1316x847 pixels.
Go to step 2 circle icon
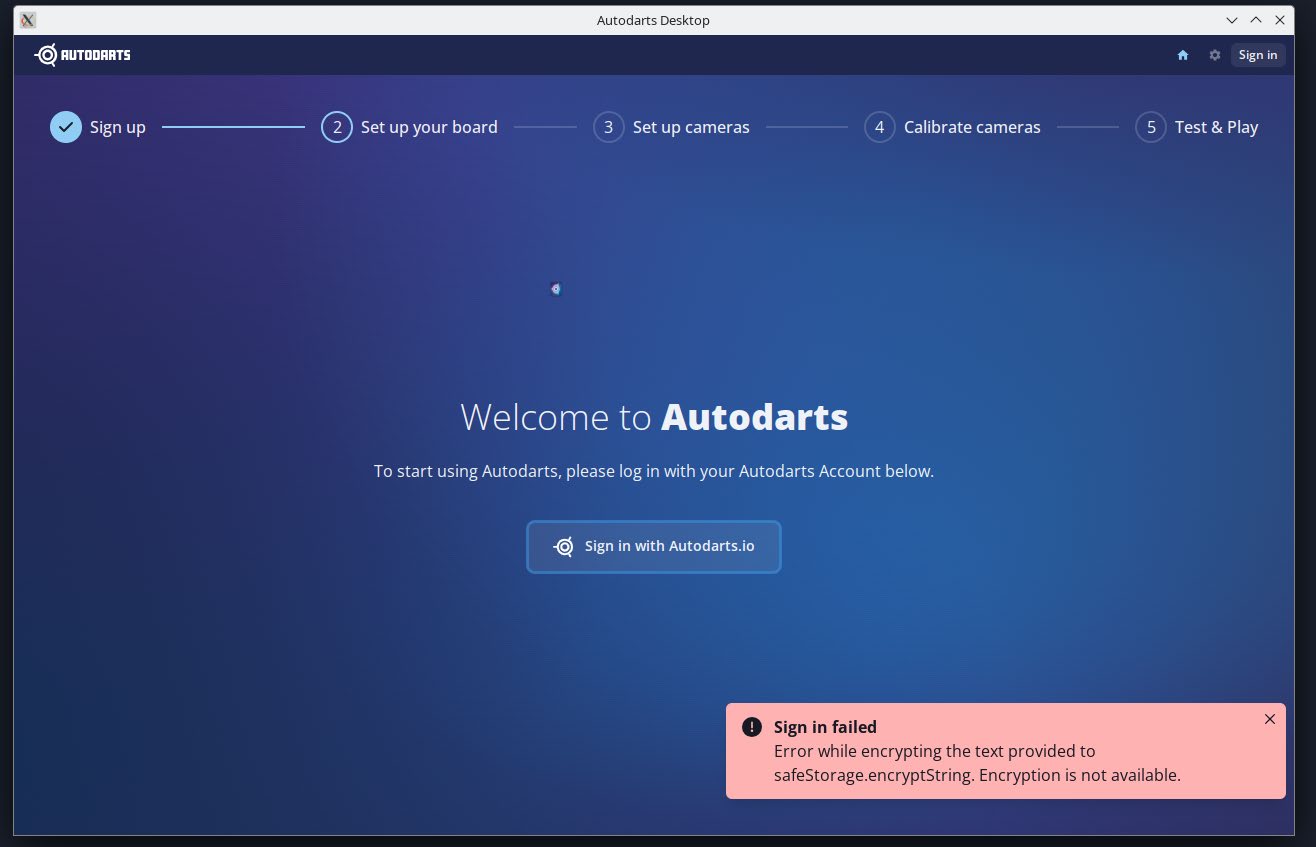pos(337,127)
